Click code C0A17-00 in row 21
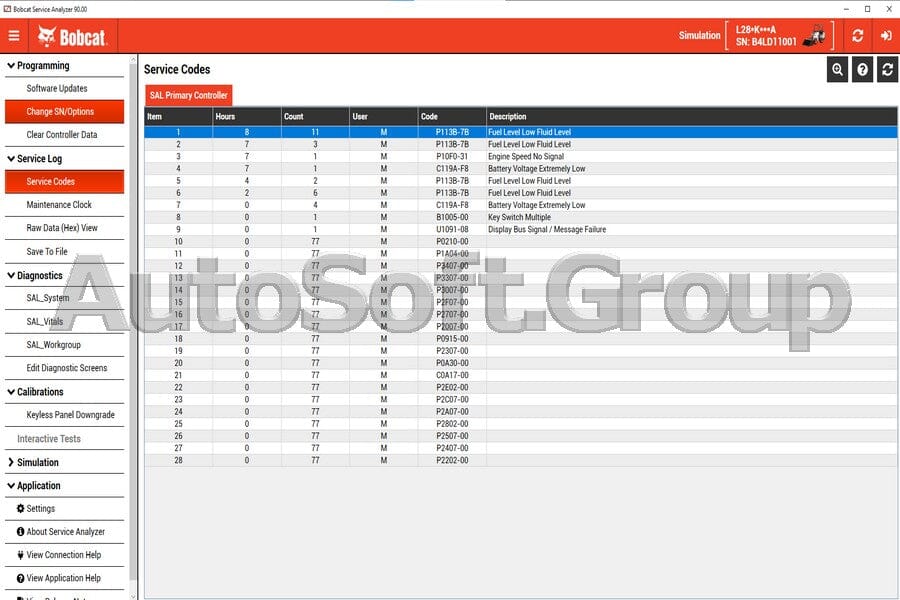The height and width of the screenshot is (600, 900). point(452,375)
